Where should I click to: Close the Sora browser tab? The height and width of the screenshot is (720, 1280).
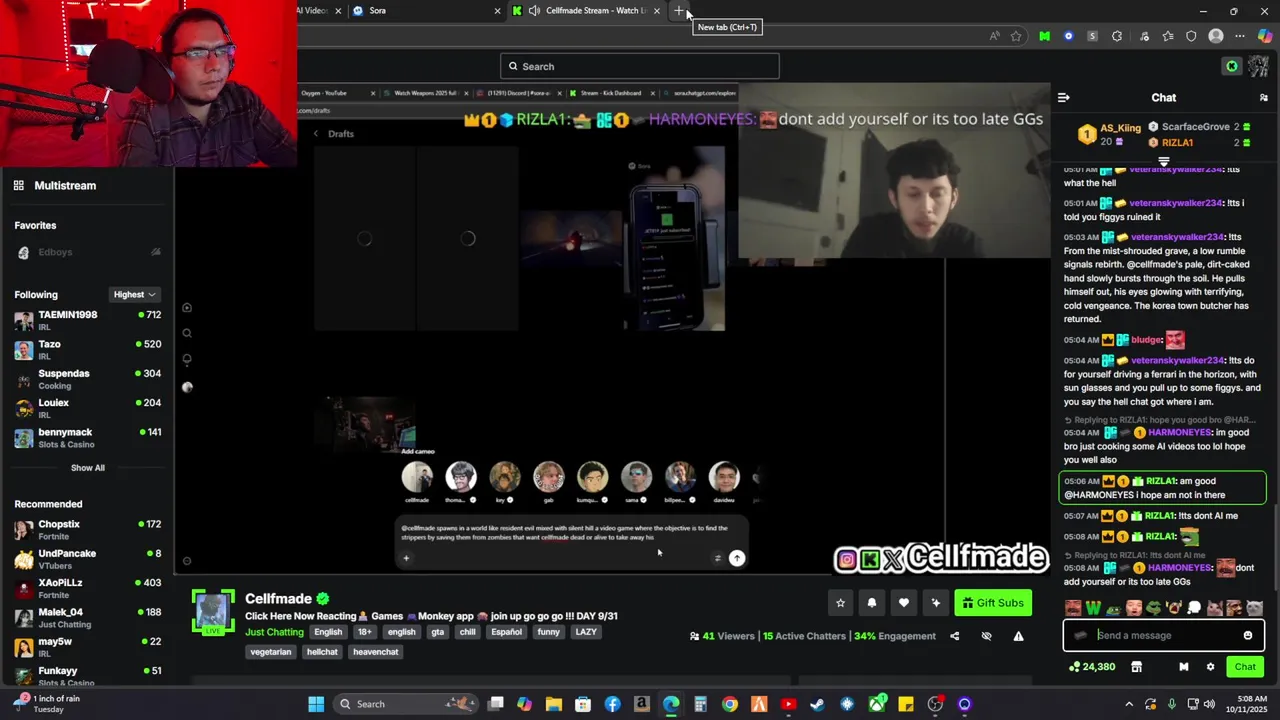497,11
